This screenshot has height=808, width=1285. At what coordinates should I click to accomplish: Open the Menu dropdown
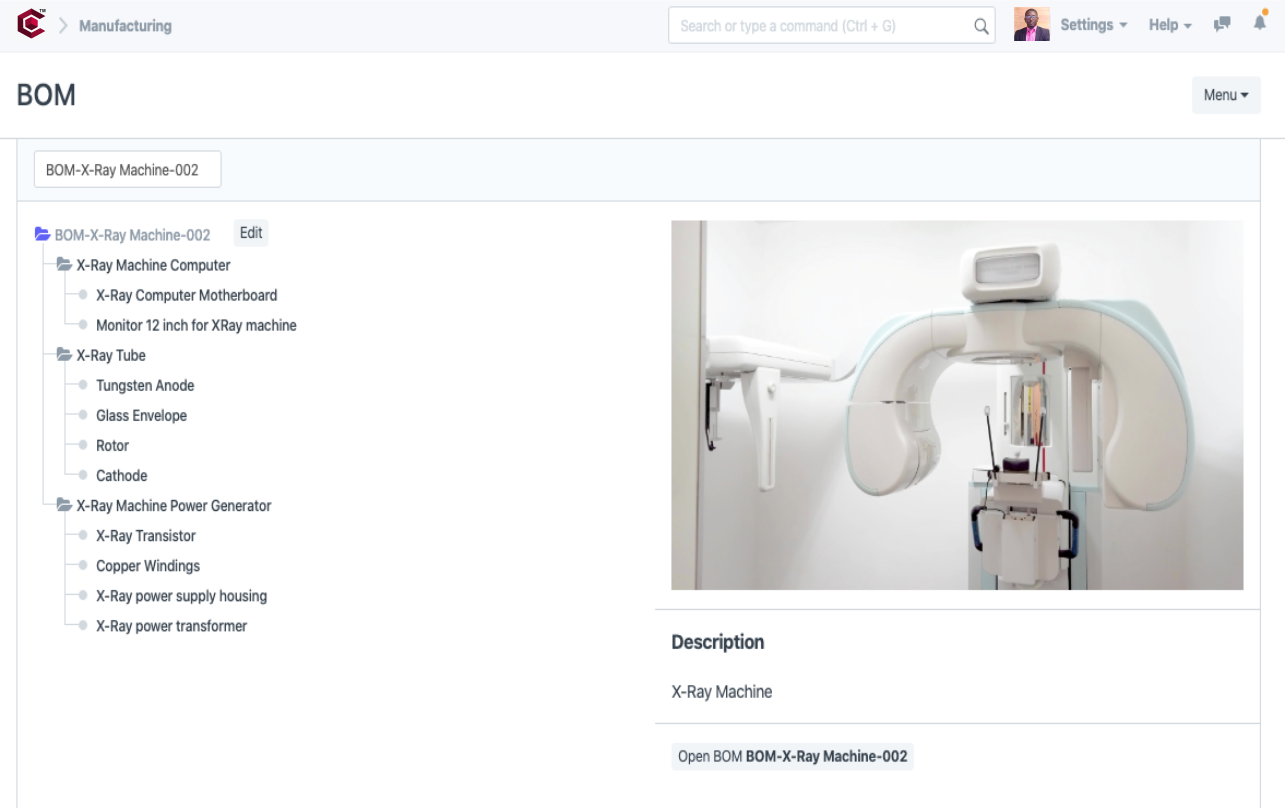[1225, 94]
